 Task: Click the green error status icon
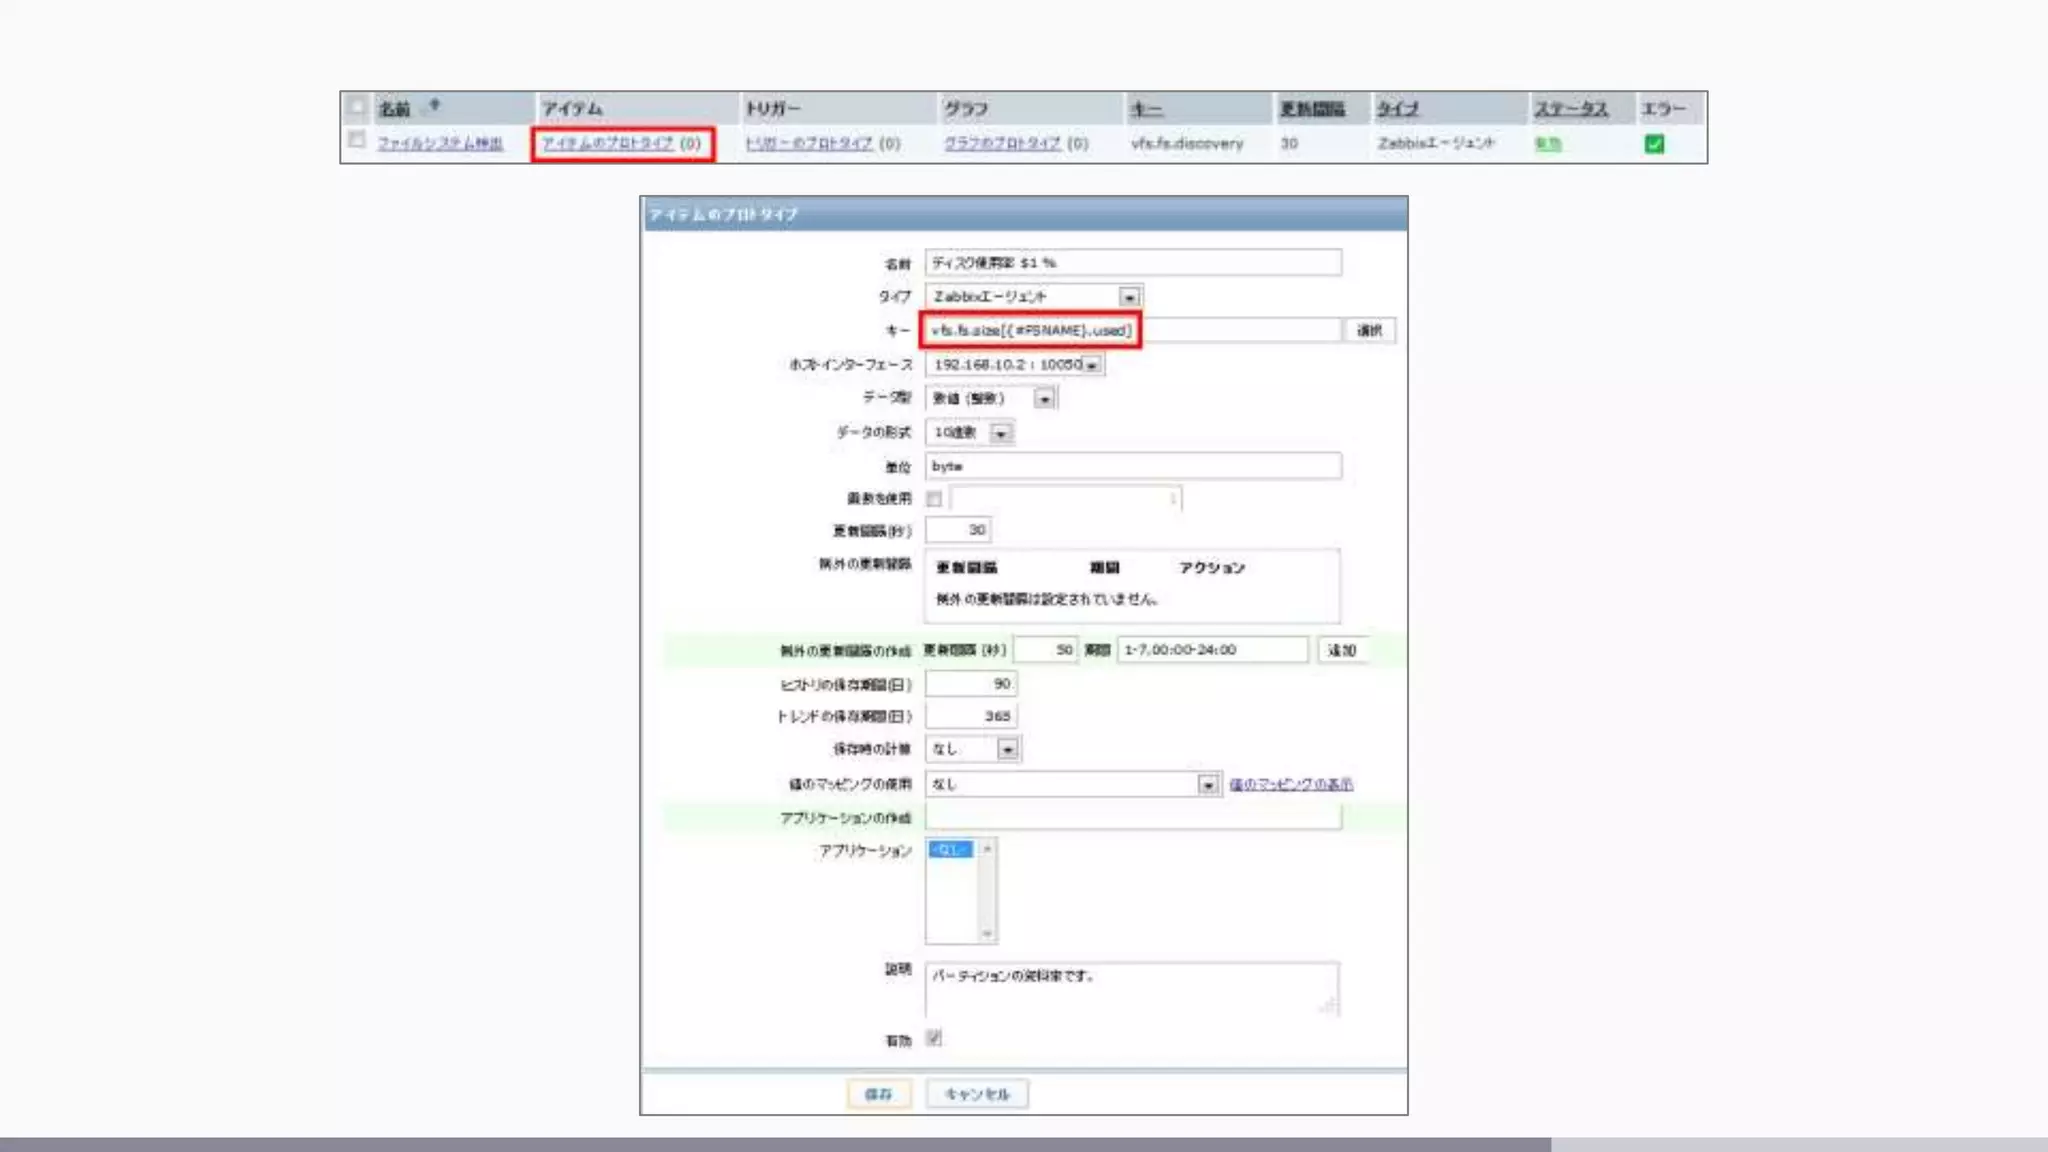click(x=1654, y=144)
